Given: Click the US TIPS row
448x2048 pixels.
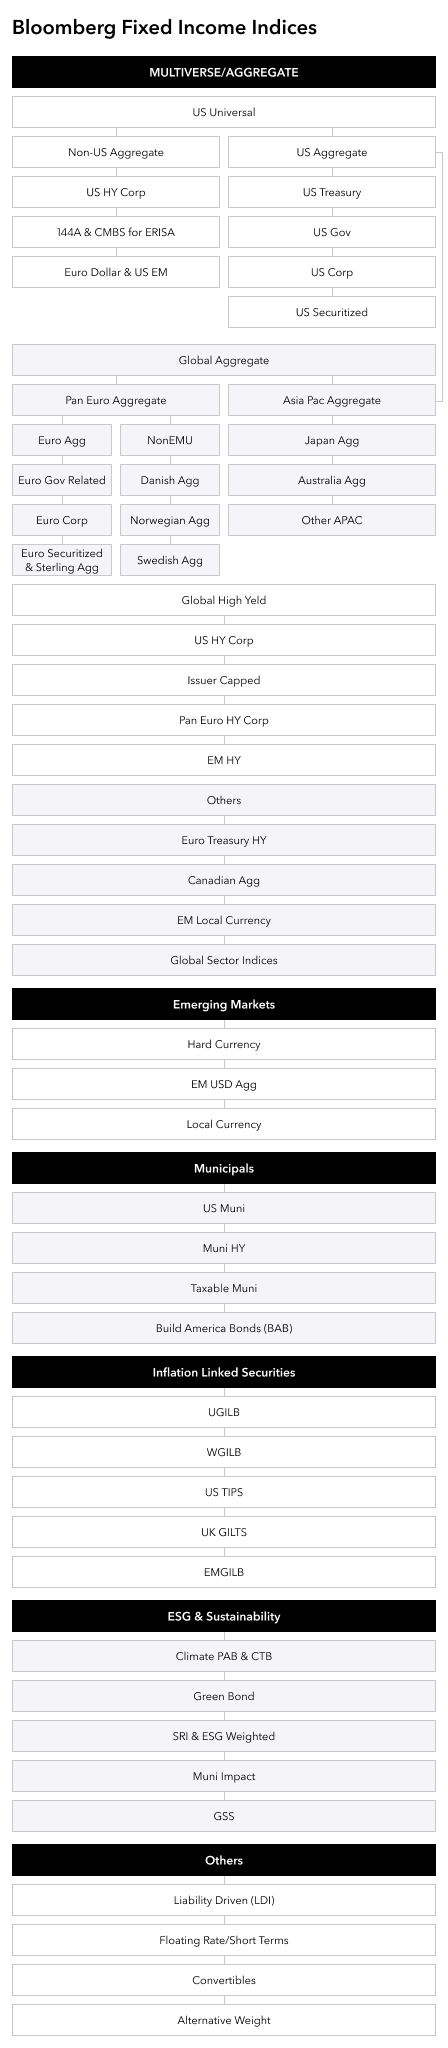Looking at the screenshot, I should pyautogui.click(x=224, y=1492).
